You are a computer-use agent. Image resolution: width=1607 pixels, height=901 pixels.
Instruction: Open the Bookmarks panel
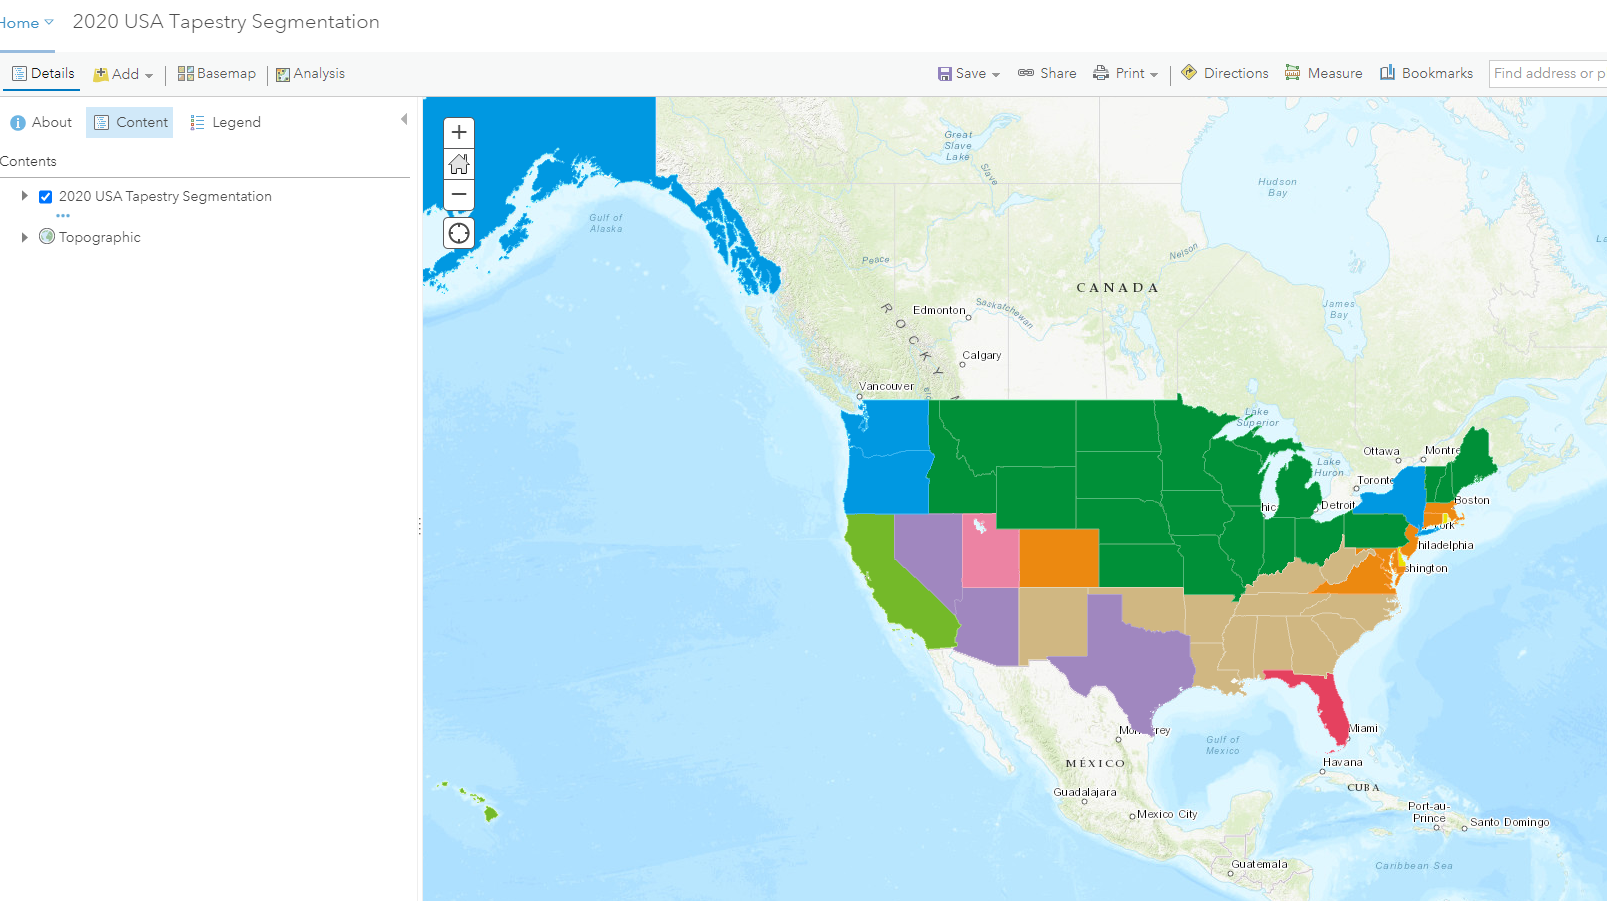coord(1426,73)
